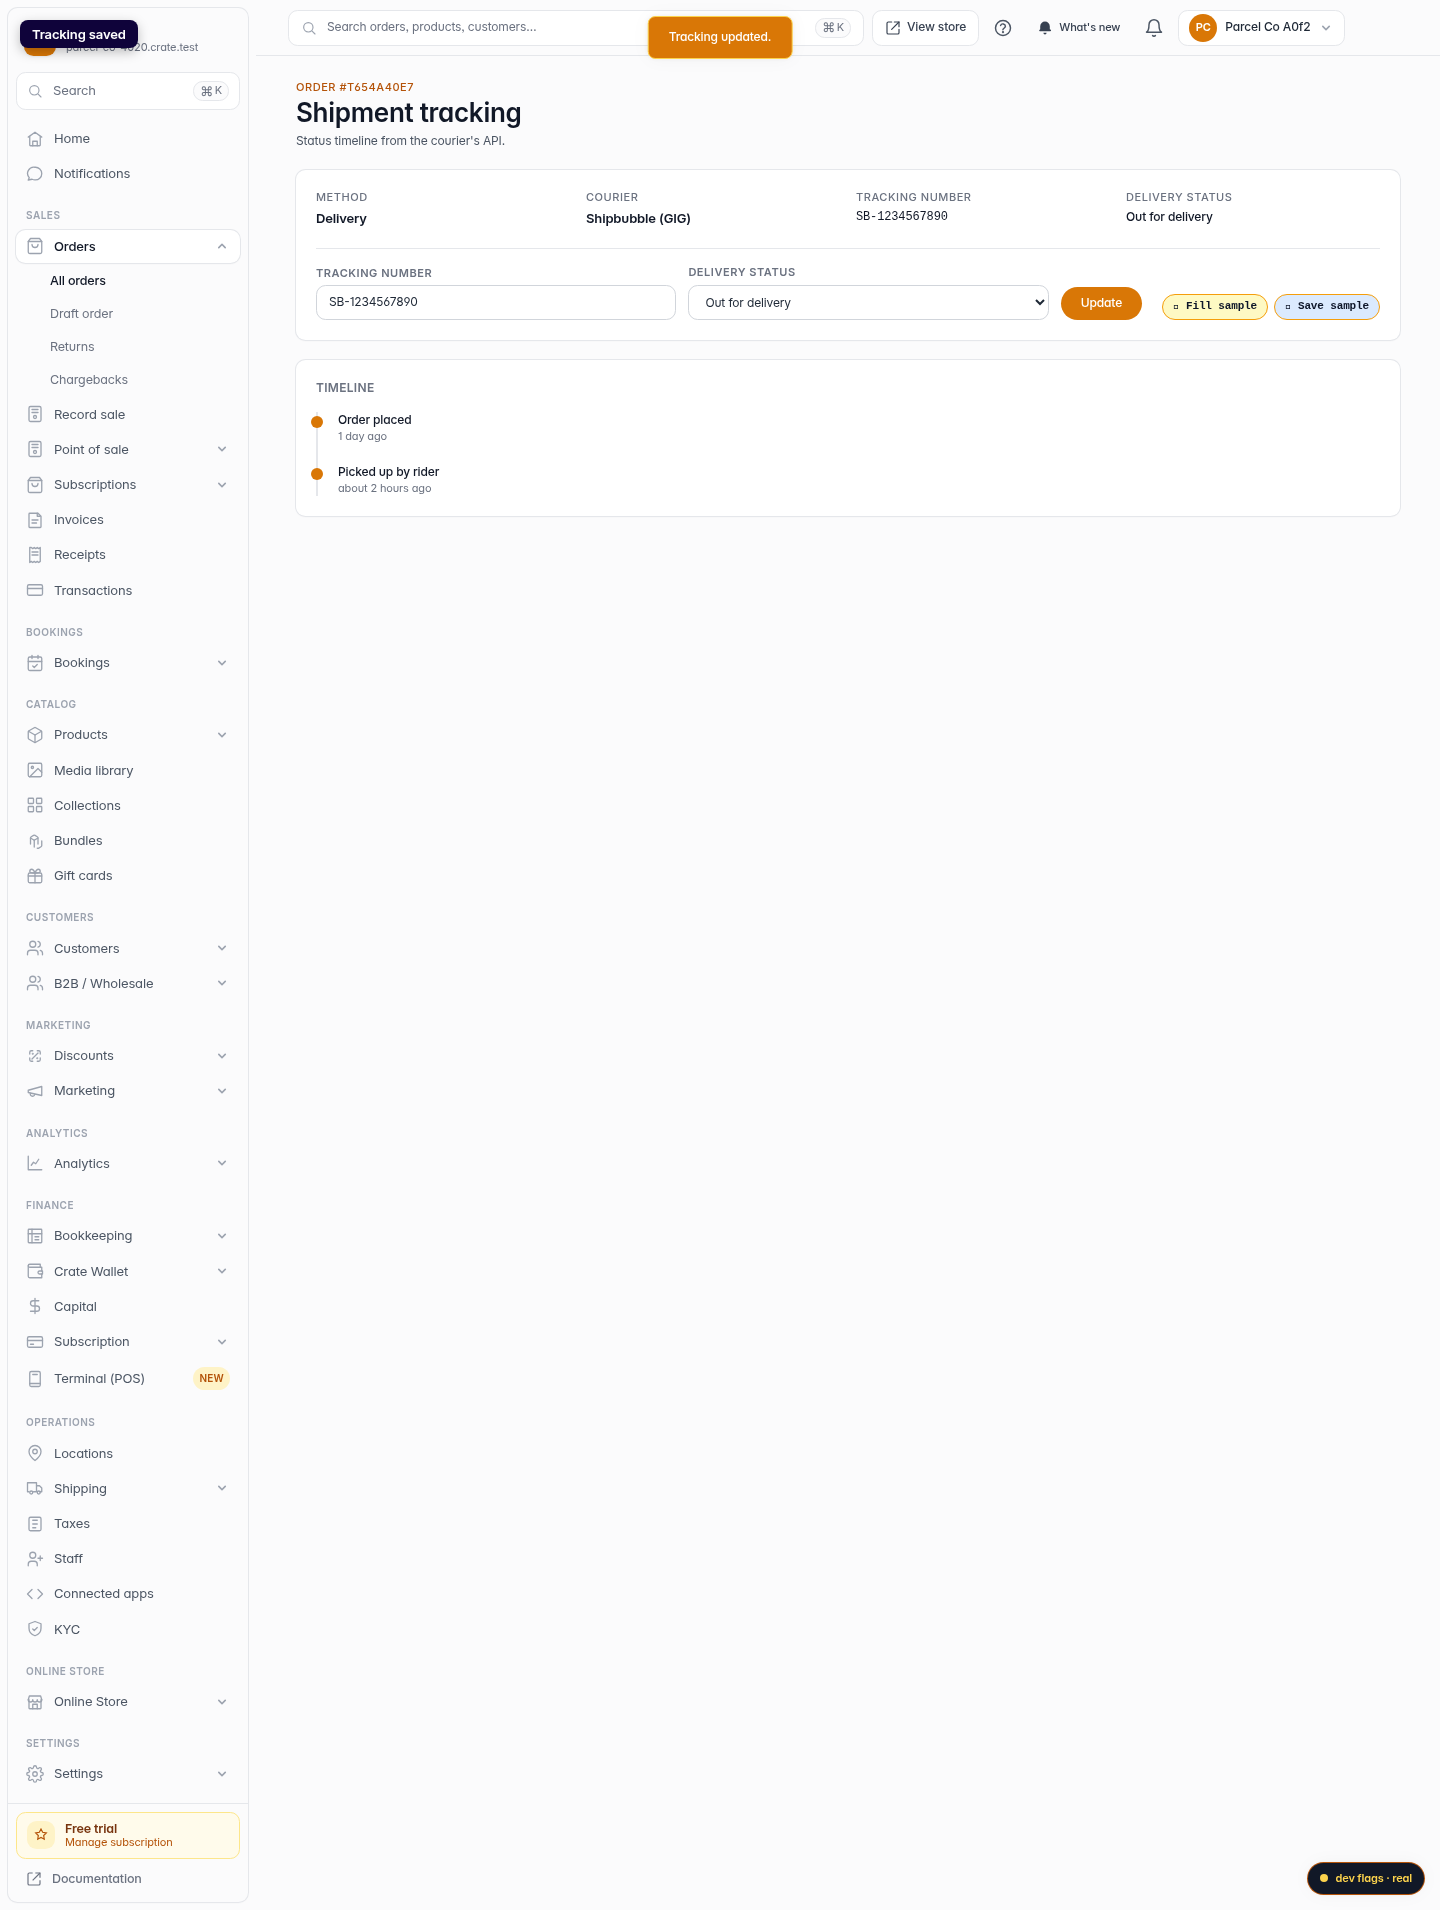This screenshot has height=1910, width=1440.
Task: Click the Connected apps code icon
Action: [x=35, y=1594]
